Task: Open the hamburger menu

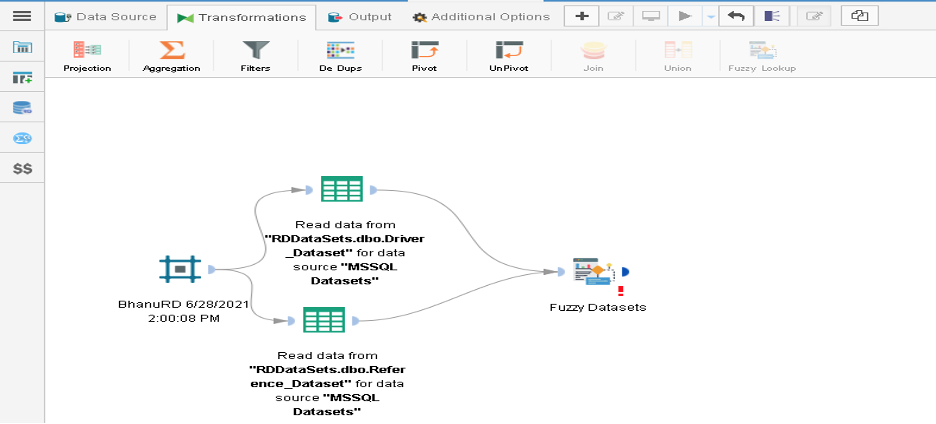Action: [22, 16]
